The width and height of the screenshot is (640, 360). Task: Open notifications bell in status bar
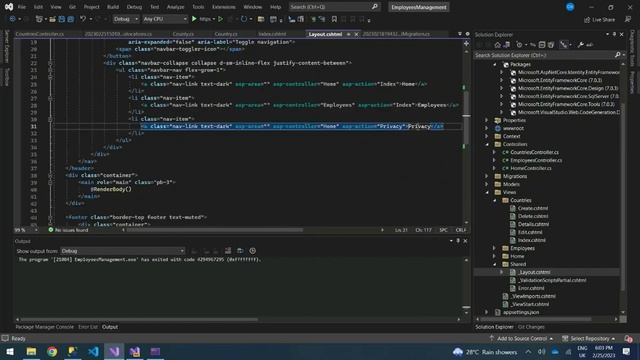(628, 338)
